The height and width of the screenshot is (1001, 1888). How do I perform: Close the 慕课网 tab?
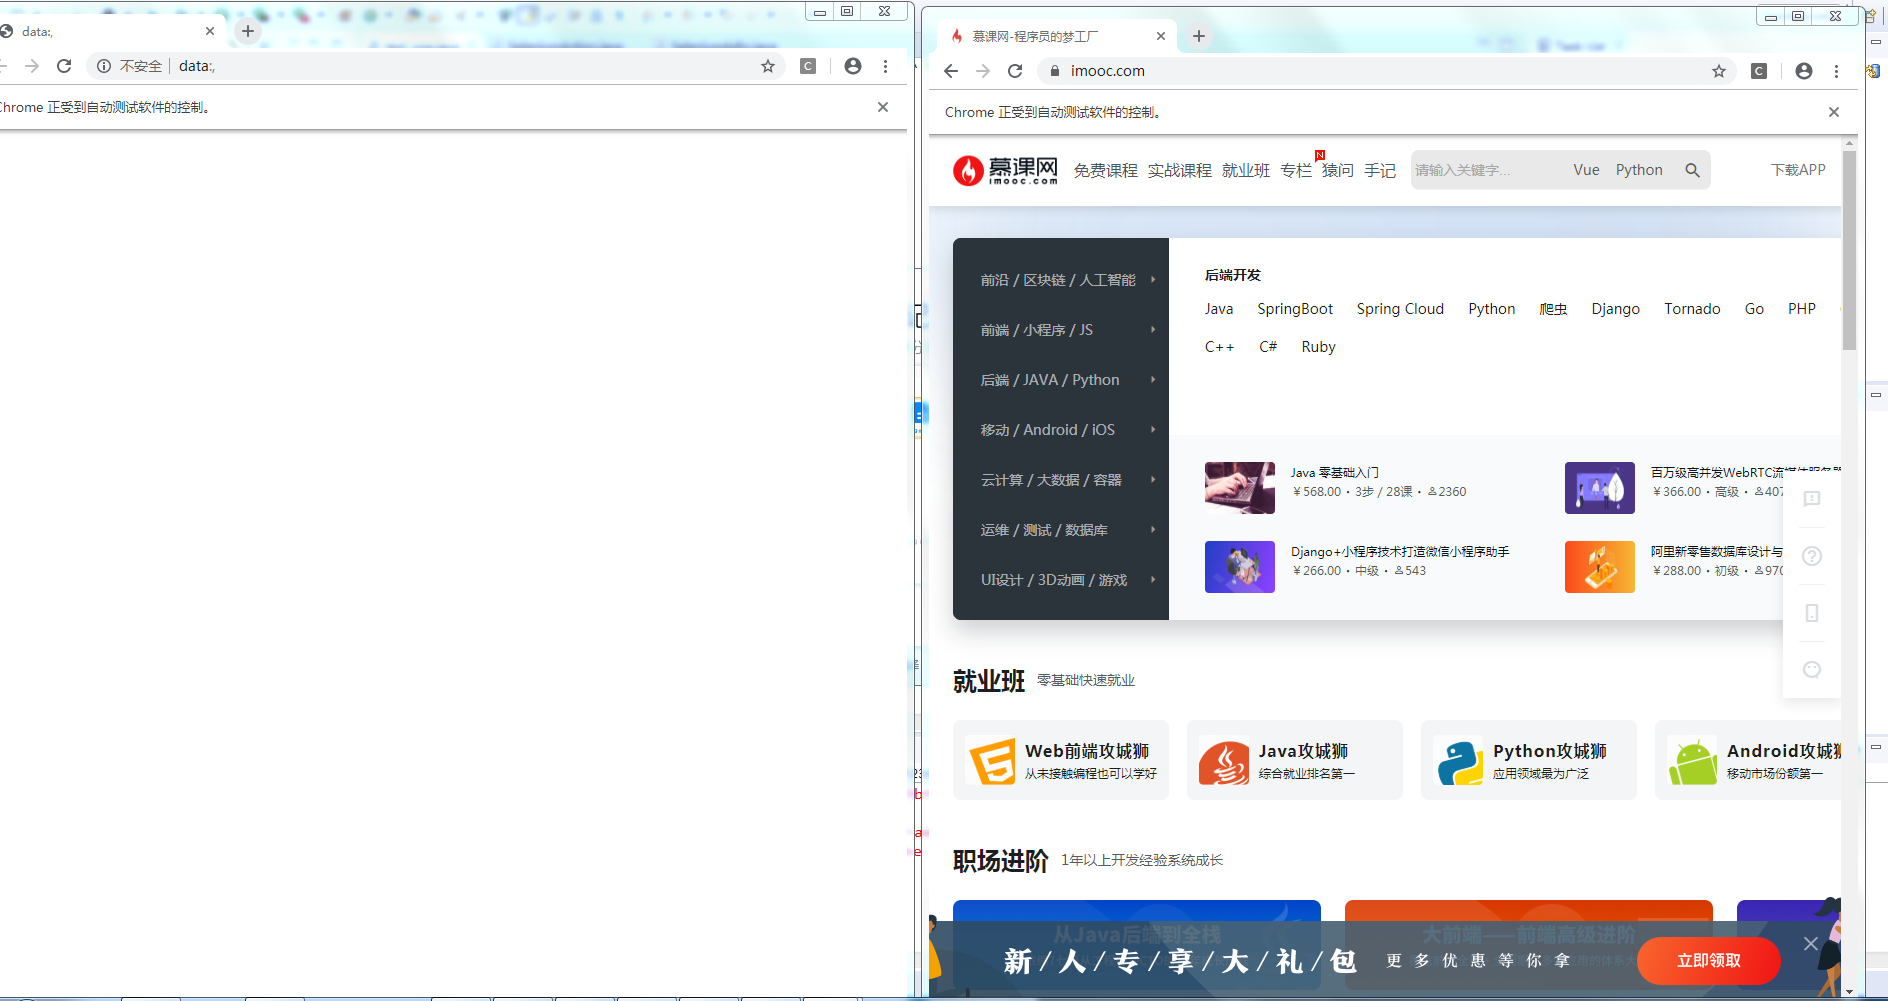click(1161, 36)
